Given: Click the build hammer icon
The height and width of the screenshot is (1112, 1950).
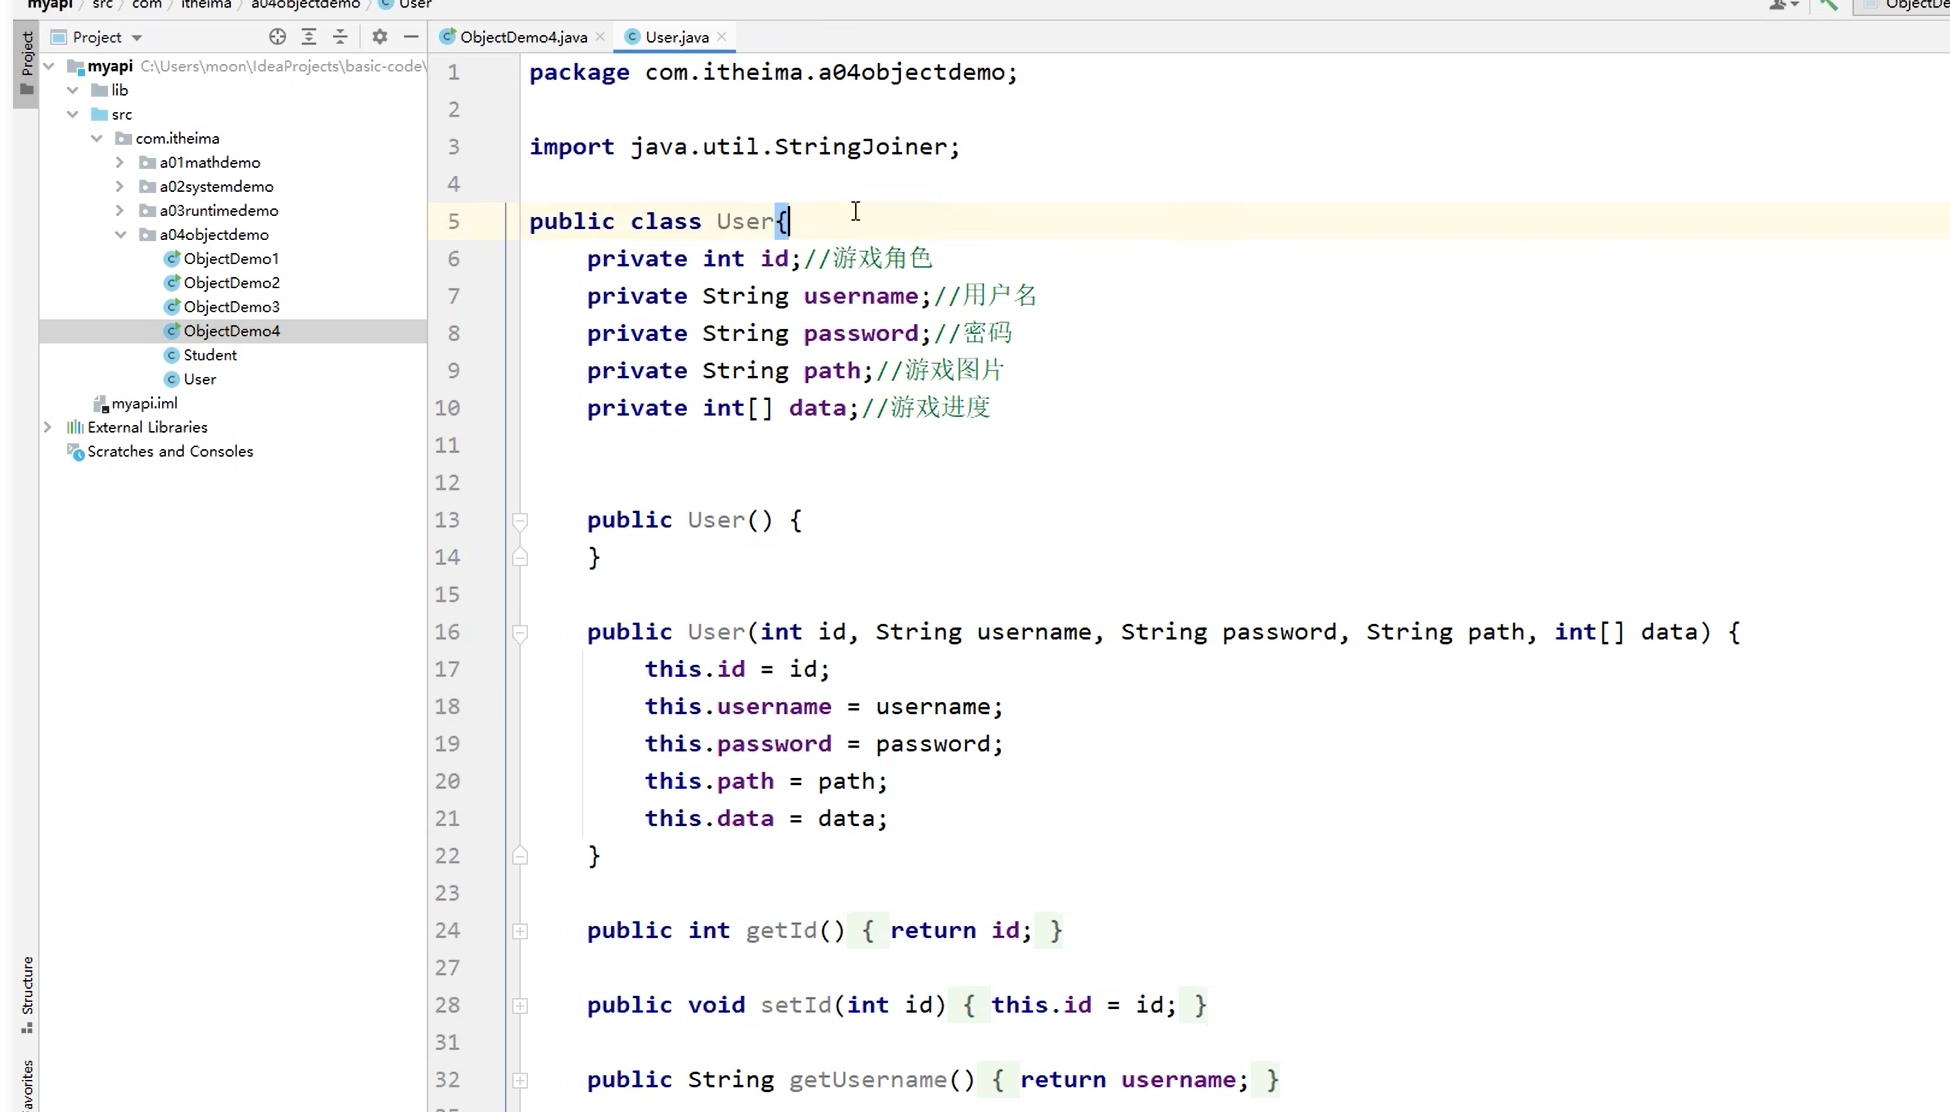Looking at the screenshot, I should pos(1828,5).
